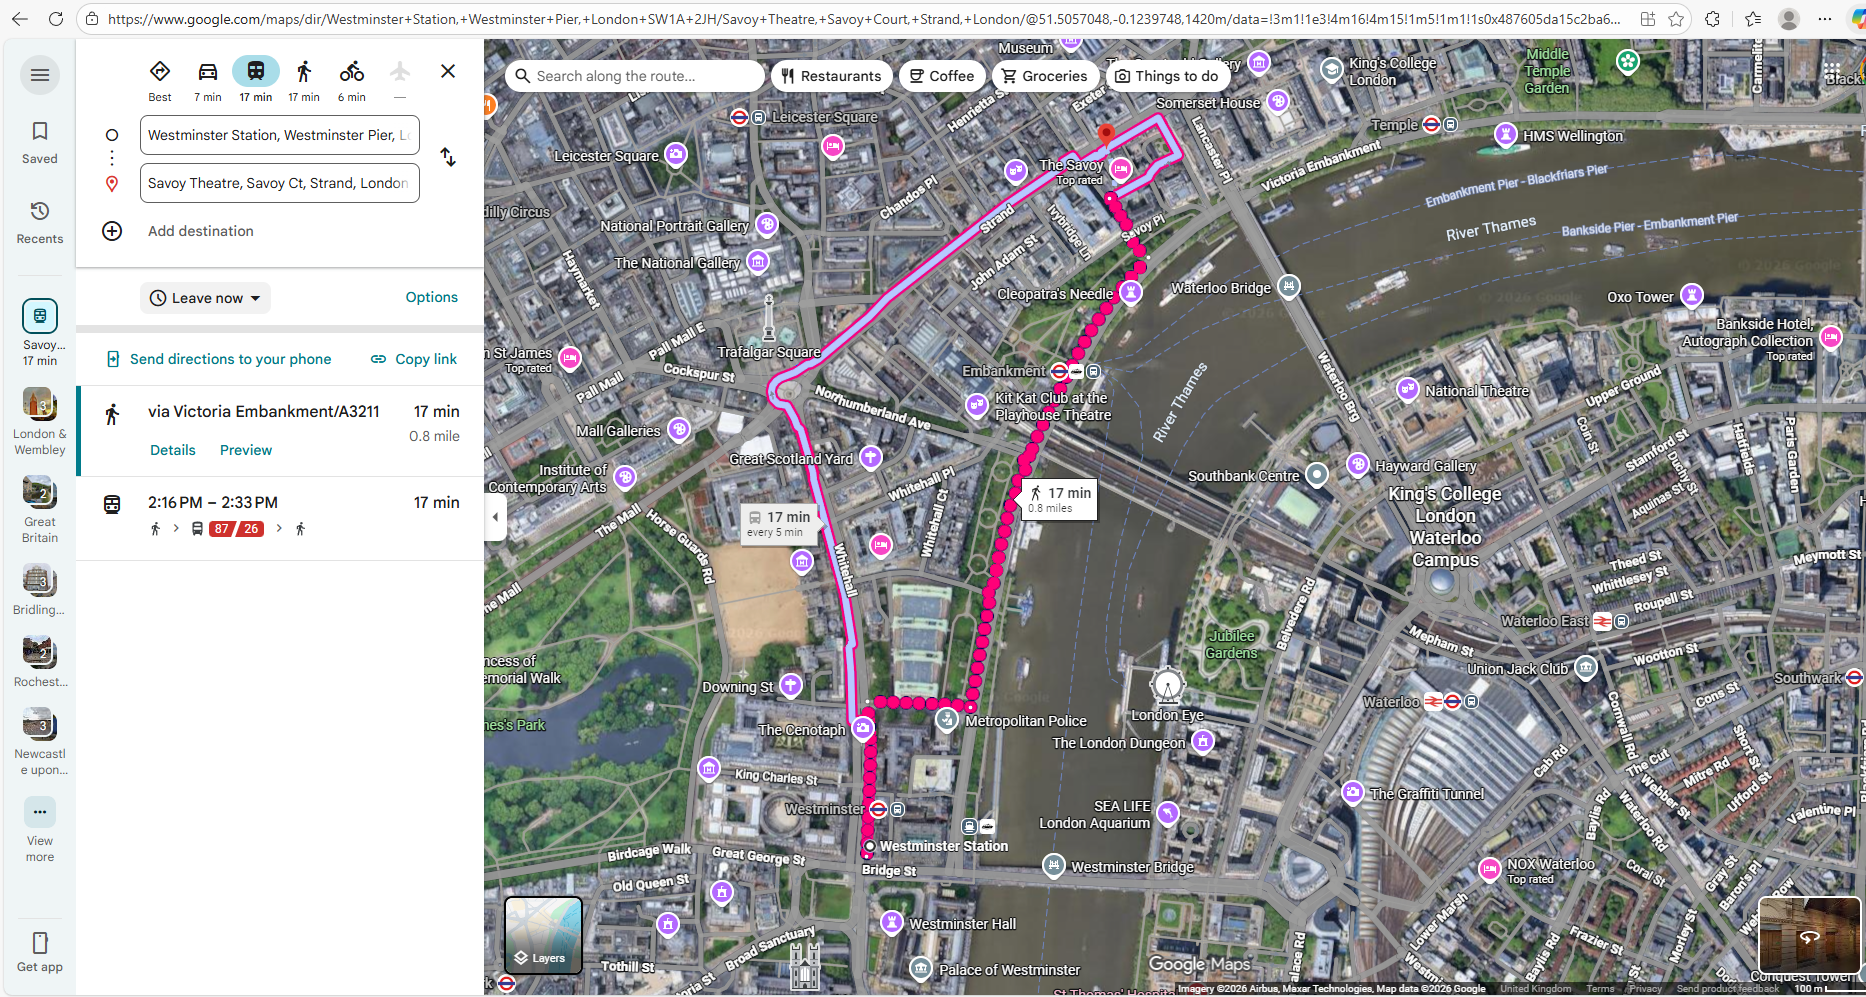Viewport: 1866px width, 997px height.
Task: Open the Layers map switcher
Action: [543, 935]
